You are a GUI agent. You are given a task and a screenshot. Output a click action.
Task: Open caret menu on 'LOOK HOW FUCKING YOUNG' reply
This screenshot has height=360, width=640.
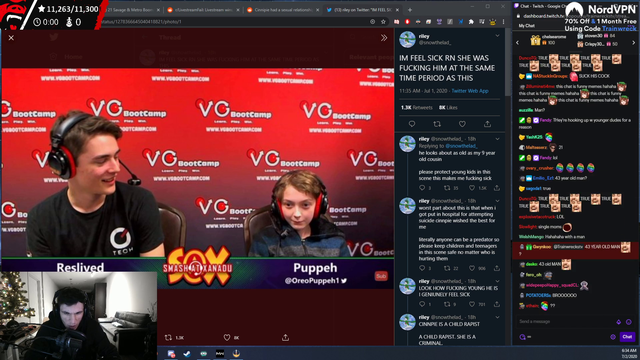click(497, 282)
